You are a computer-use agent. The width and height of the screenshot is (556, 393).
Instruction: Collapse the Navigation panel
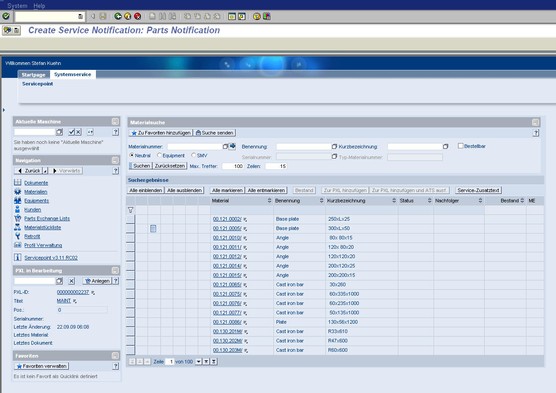pyautogui.click(x=115, y=160)
